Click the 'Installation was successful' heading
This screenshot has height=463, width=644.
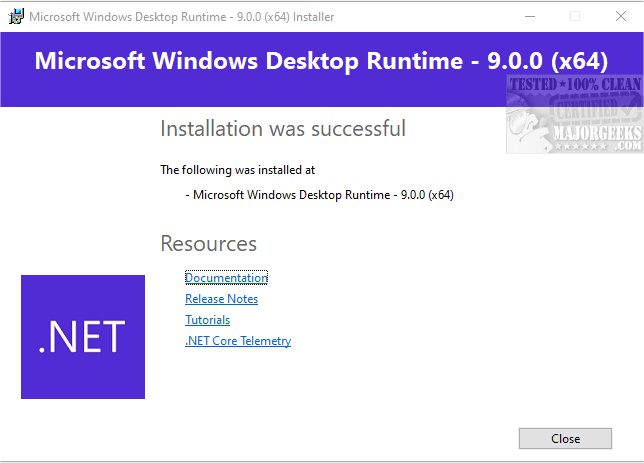click(283, 128)
